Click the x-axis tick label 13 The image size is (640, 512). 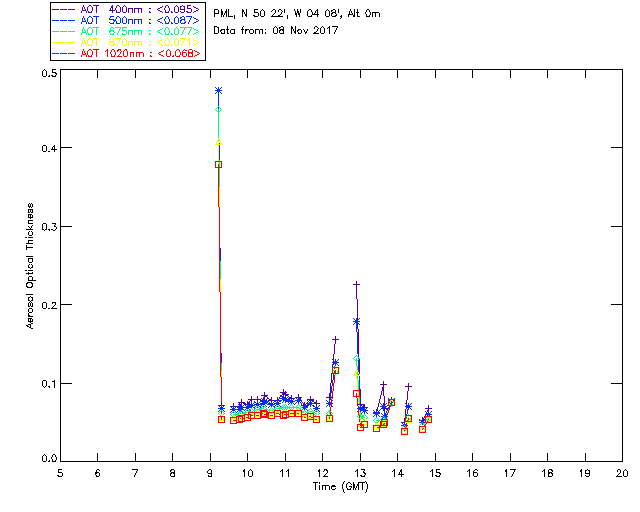coord(360,474)
